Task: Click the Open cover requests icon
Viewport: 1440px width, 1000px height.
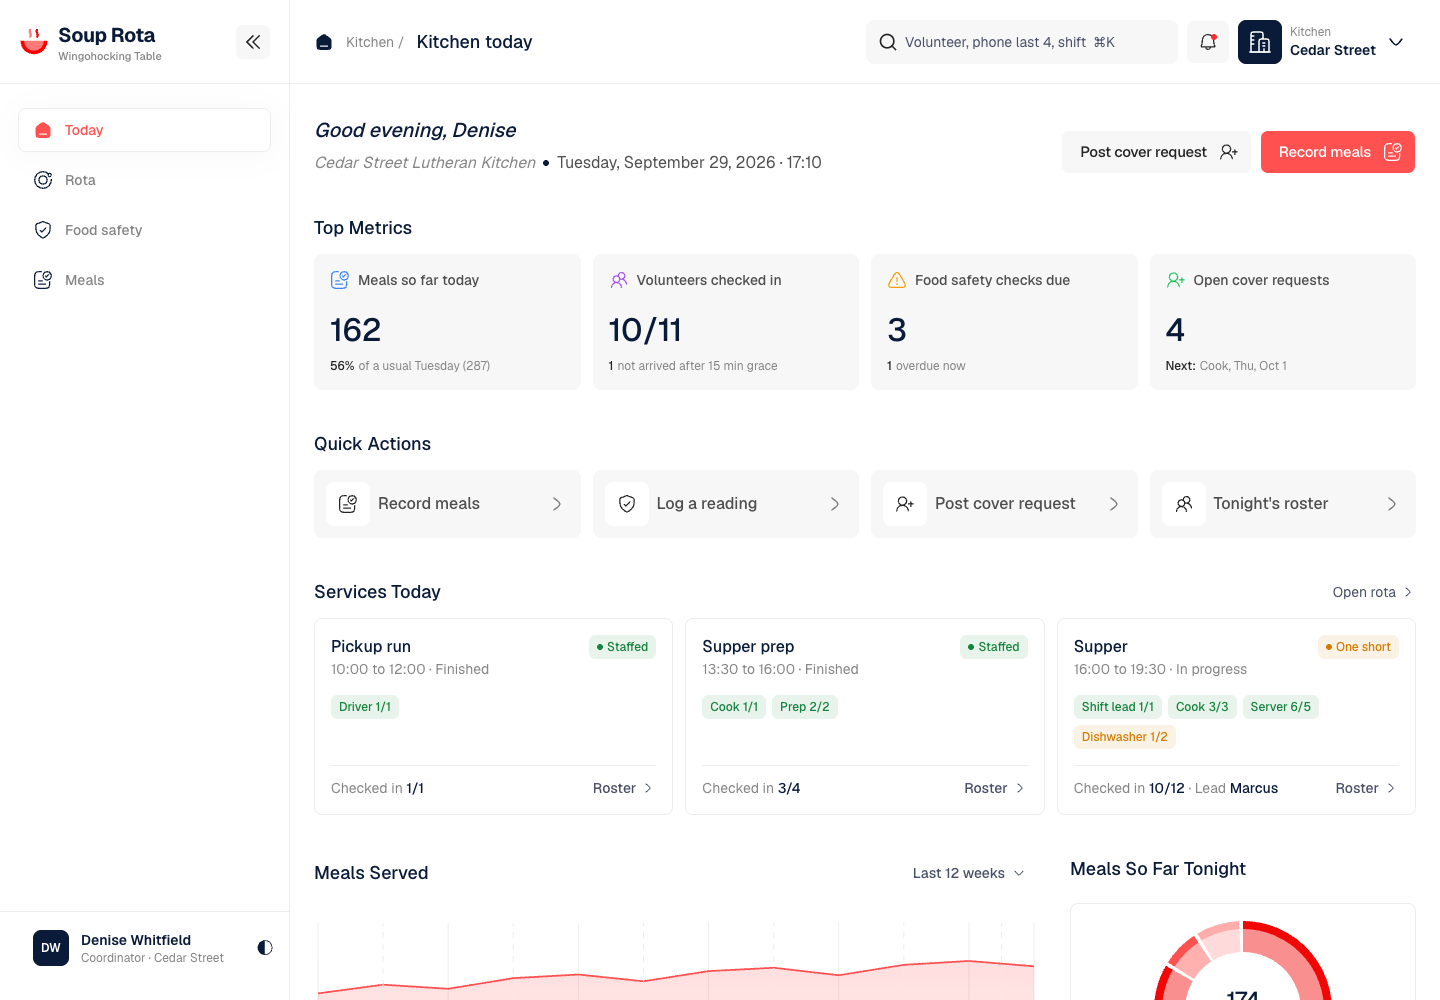Action: (1176, 280)
